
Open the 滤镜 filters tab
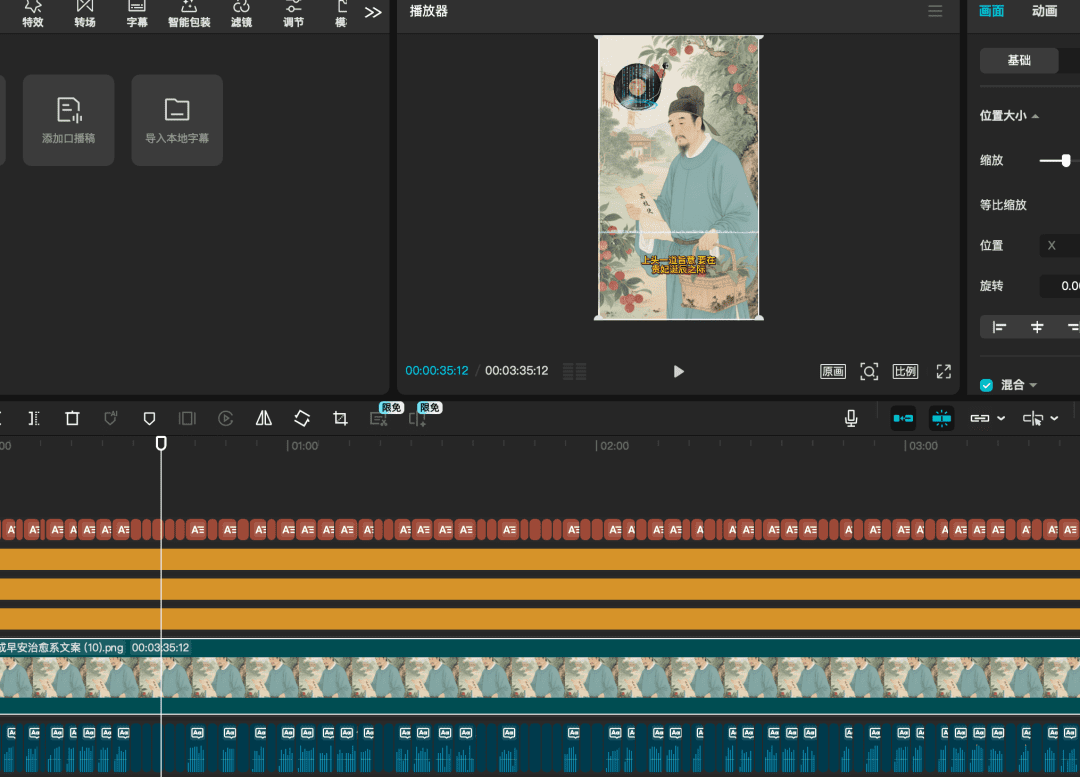pyautogui.click(x=241, y=14)
